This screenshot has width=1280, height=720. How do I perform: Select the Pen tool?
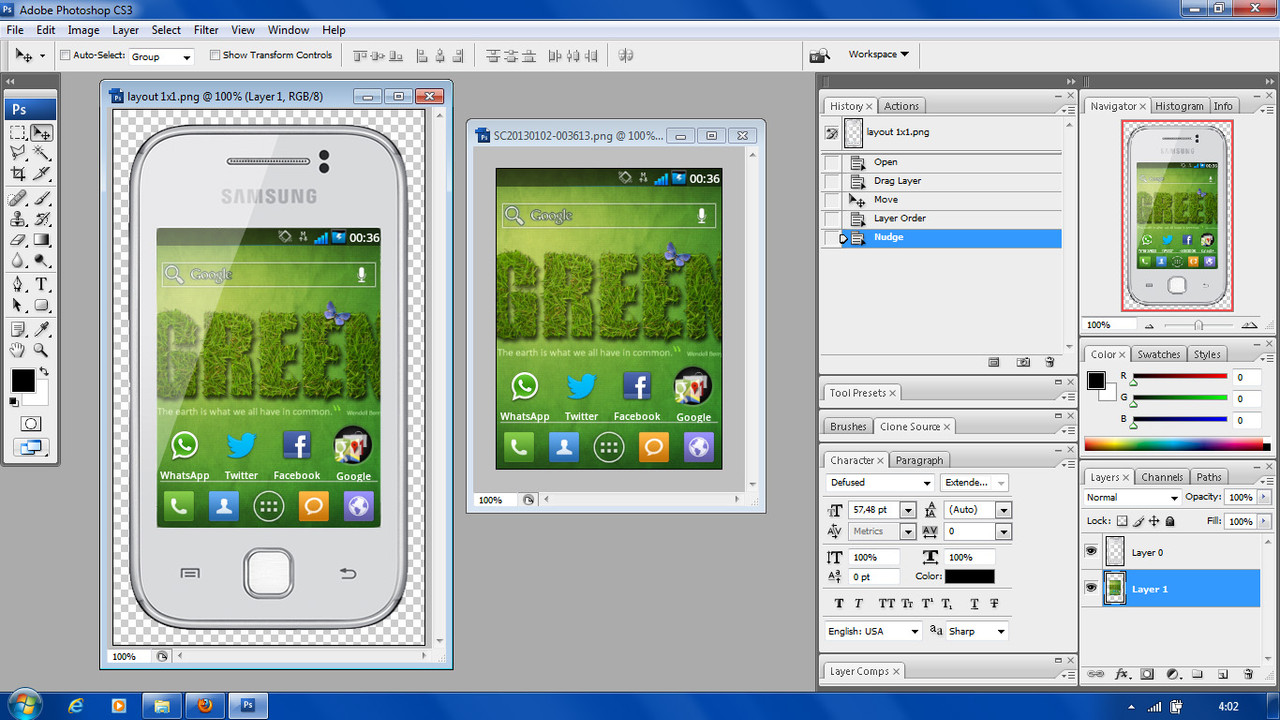[18, 284]
